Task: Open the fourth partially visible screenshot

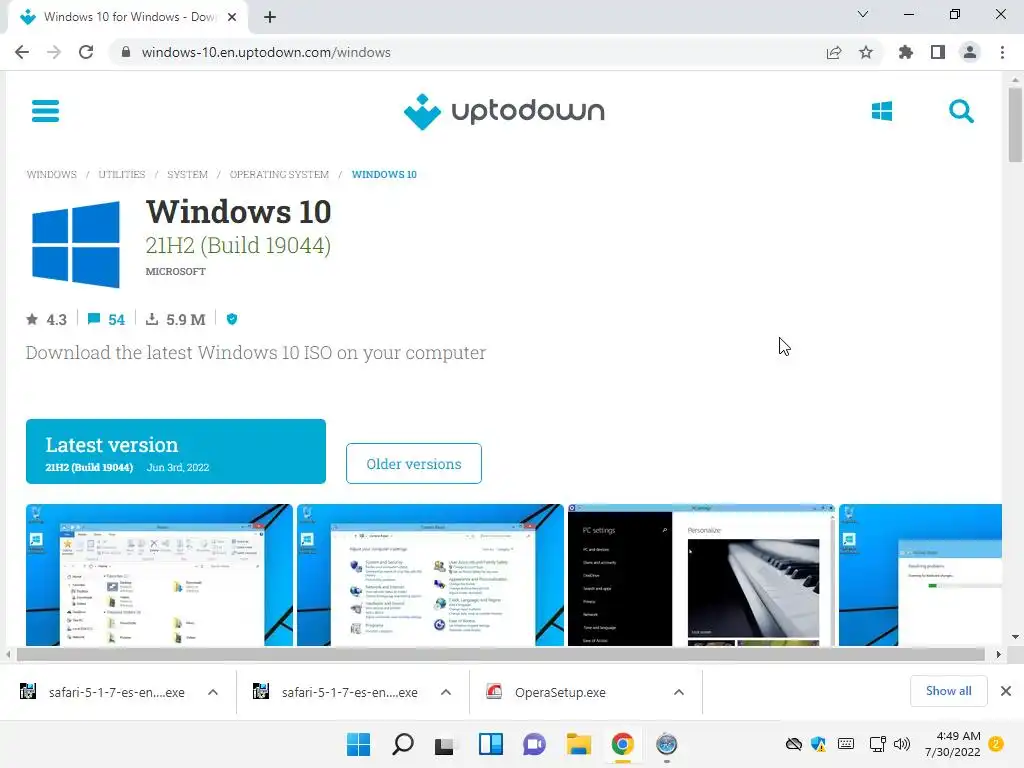Action: pyautogui.click(x=920, y=575)
